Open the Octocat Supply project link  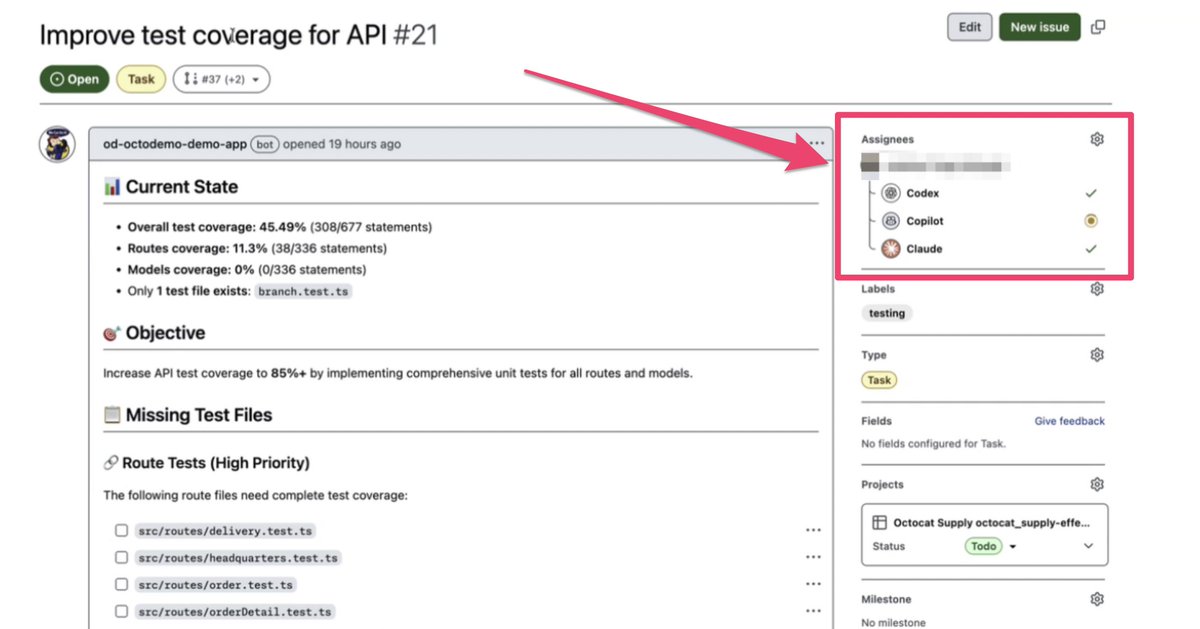point(991,522)
